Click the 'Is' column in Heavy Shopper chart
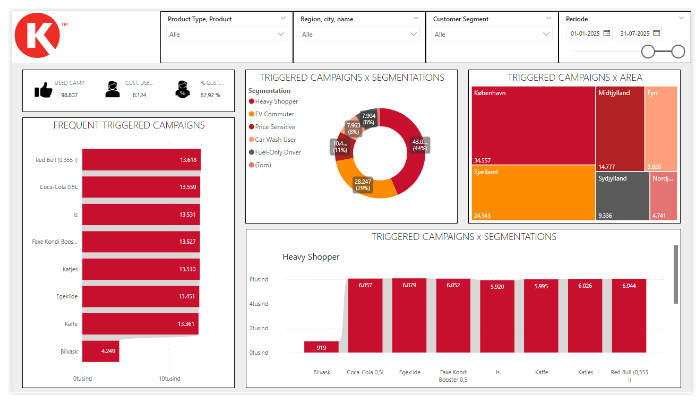This screenshot has width=700, height=400. tap(497, 316)
